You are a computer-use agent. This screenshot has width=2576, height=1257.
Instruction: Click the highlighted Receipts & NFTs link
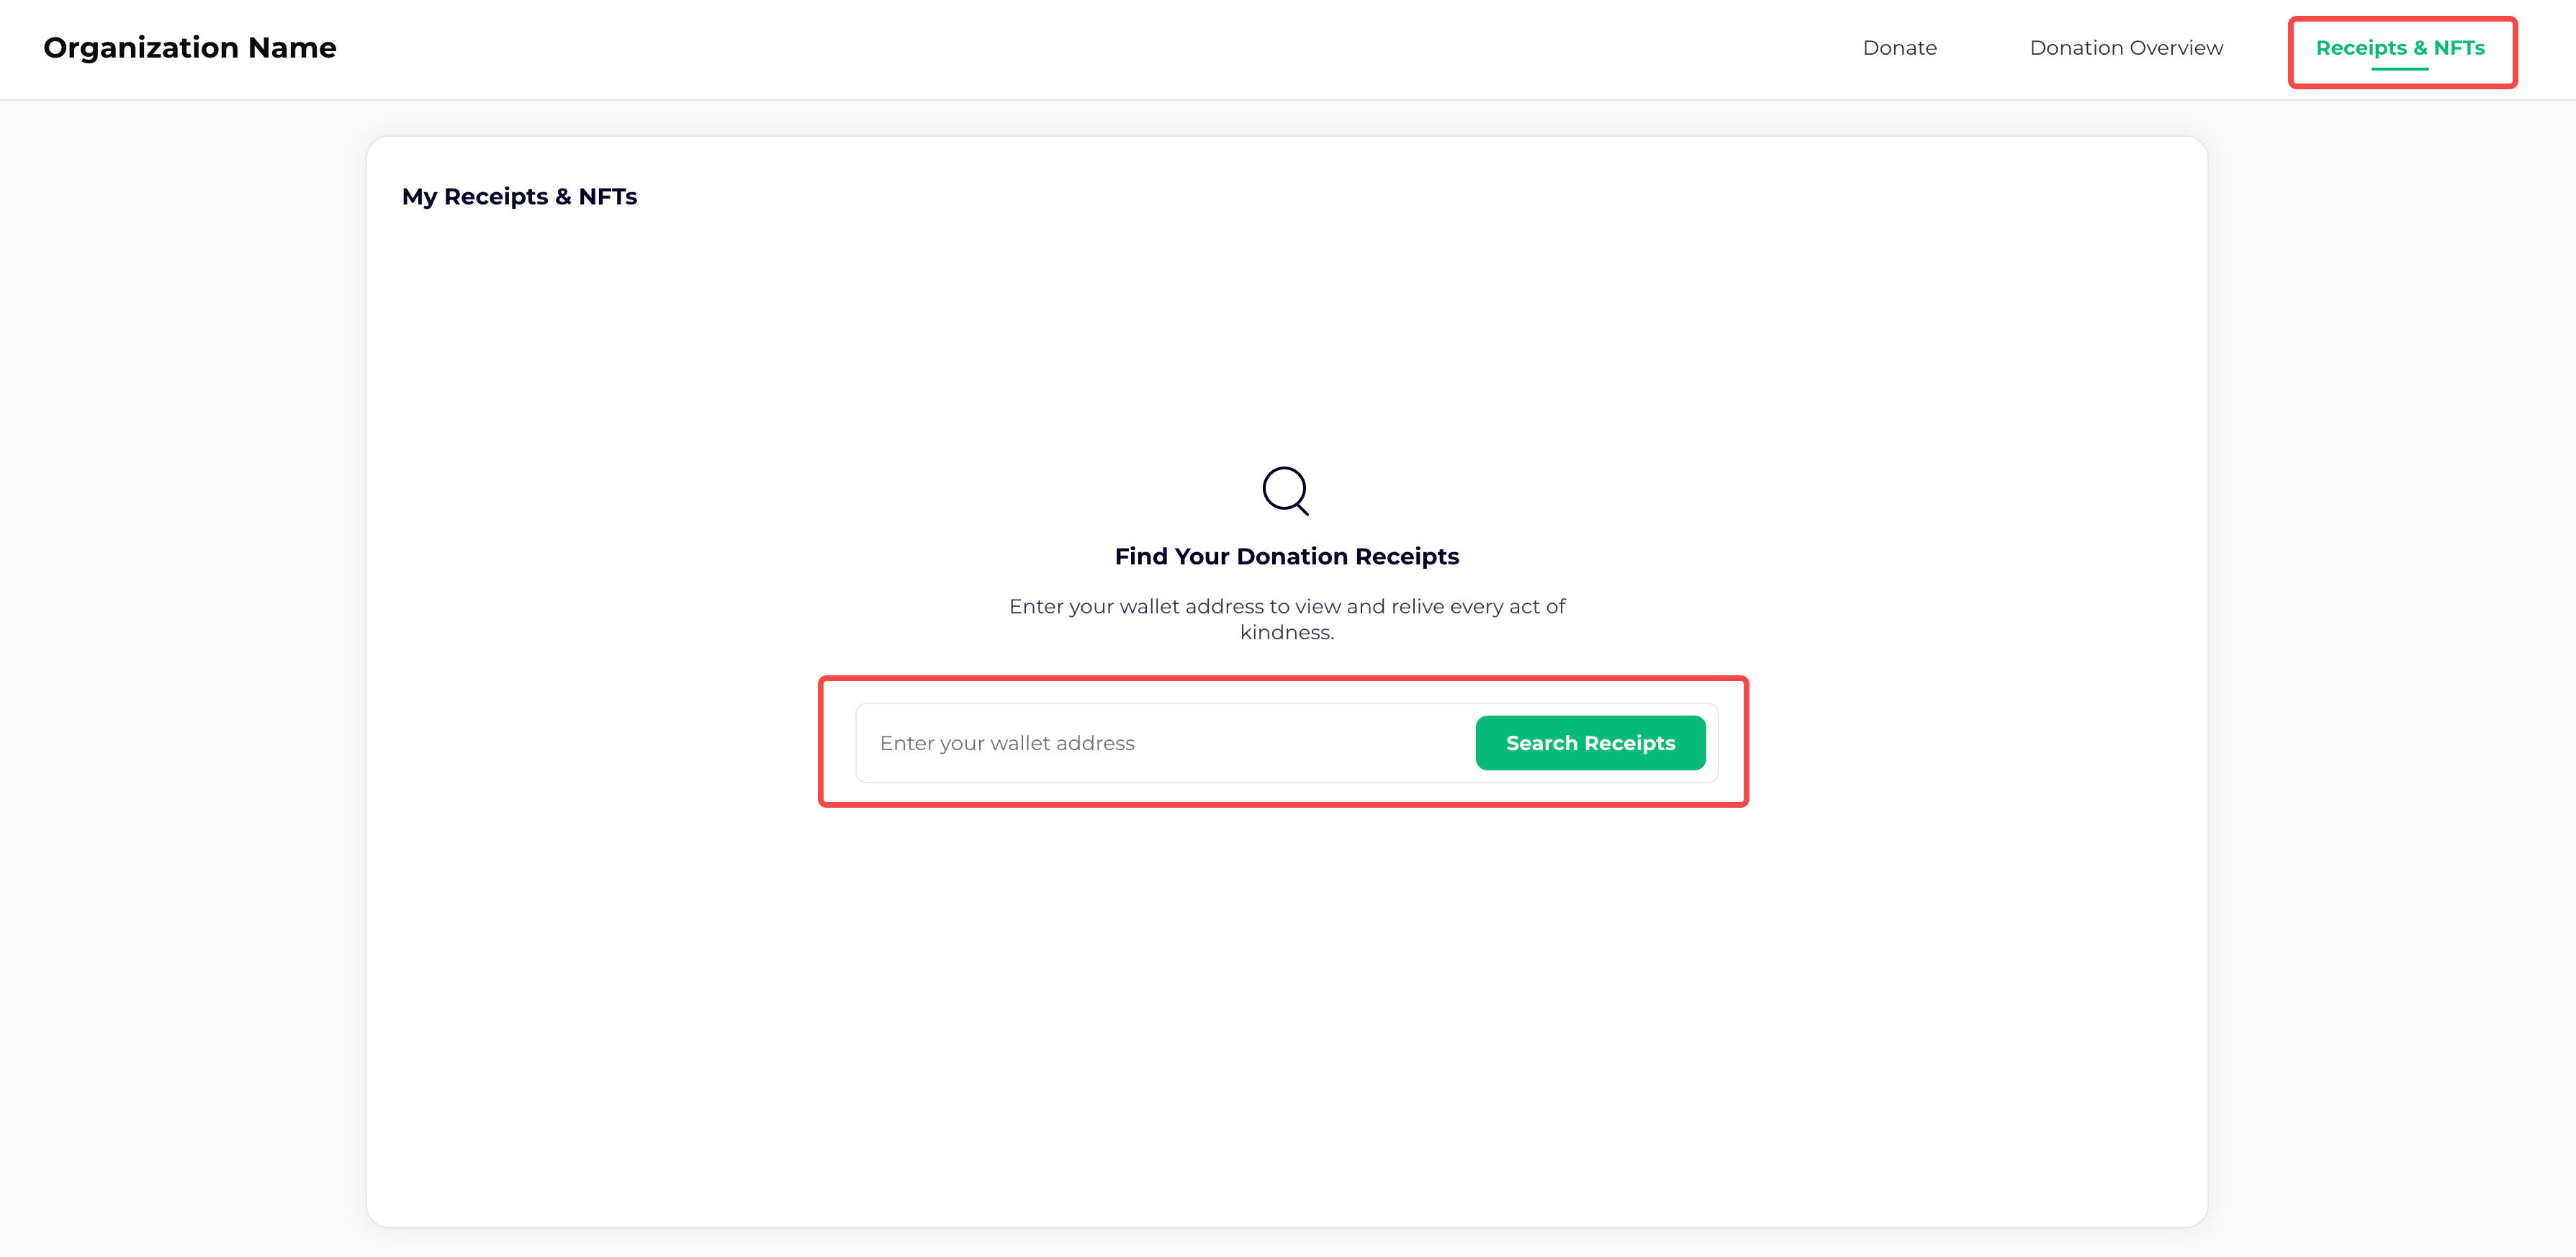(2402, 47)
